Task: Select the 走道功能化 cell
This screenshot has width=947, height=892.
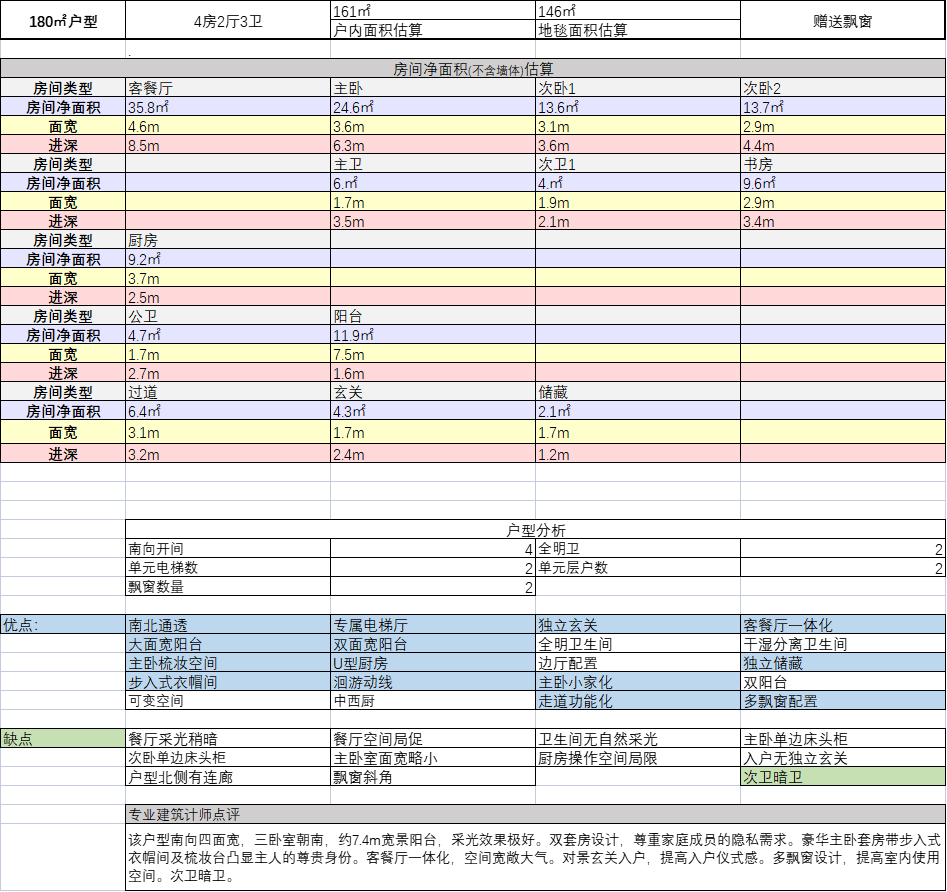Action: point(638,701)
